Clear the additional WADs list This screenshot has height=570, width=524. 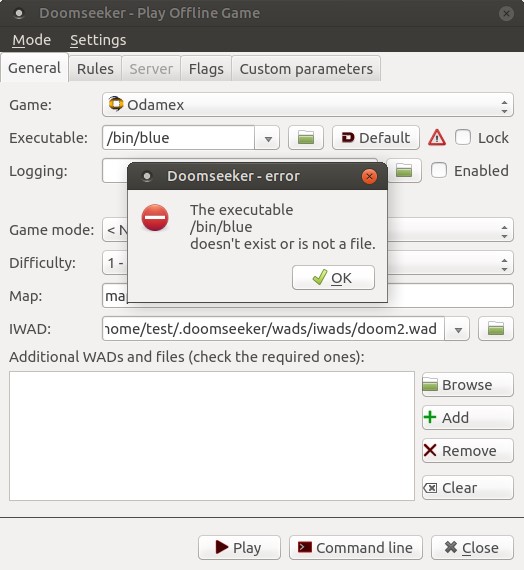[468, 487]
